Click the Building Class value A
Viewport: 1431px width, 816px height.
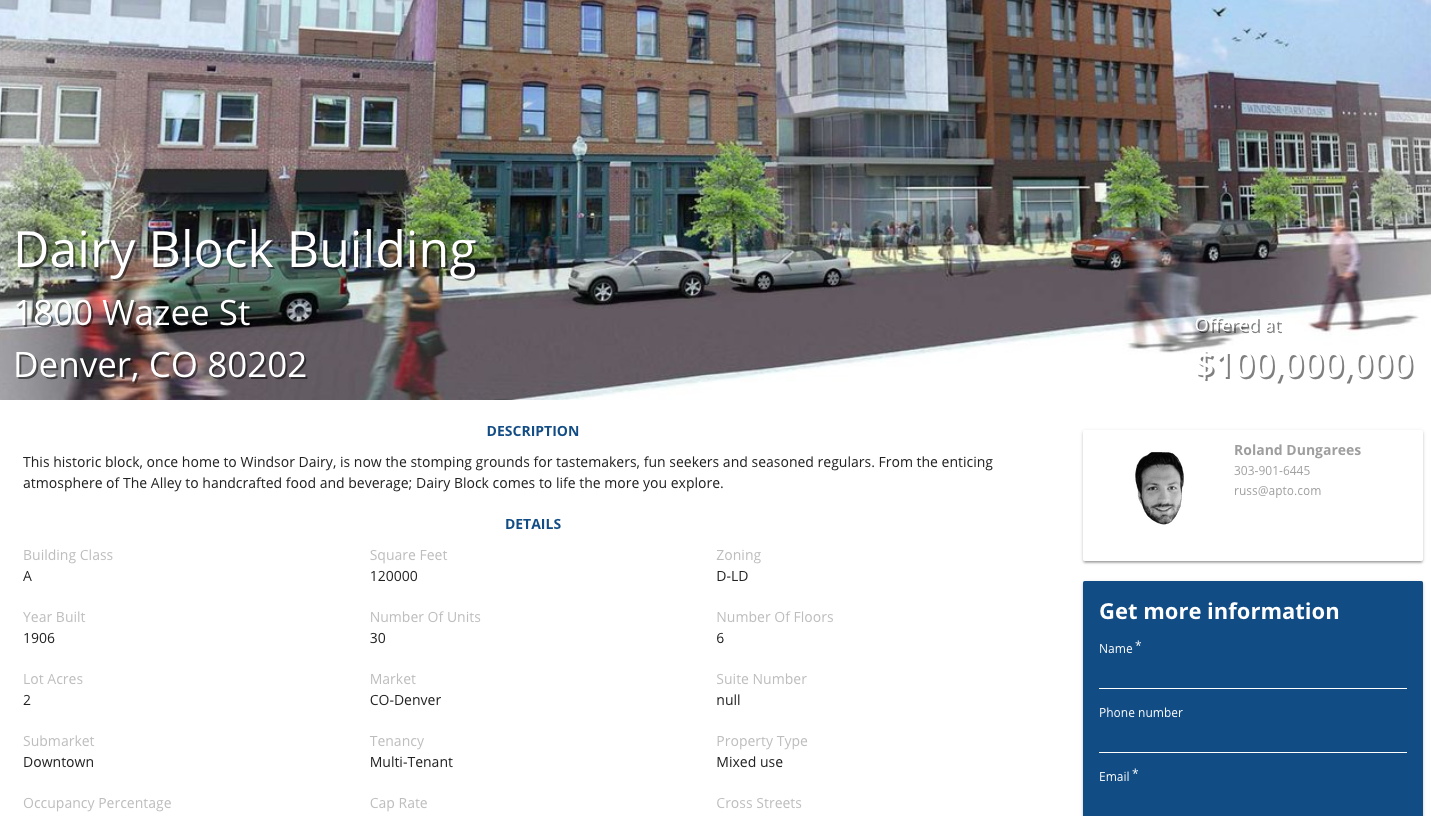coord(28,576)
